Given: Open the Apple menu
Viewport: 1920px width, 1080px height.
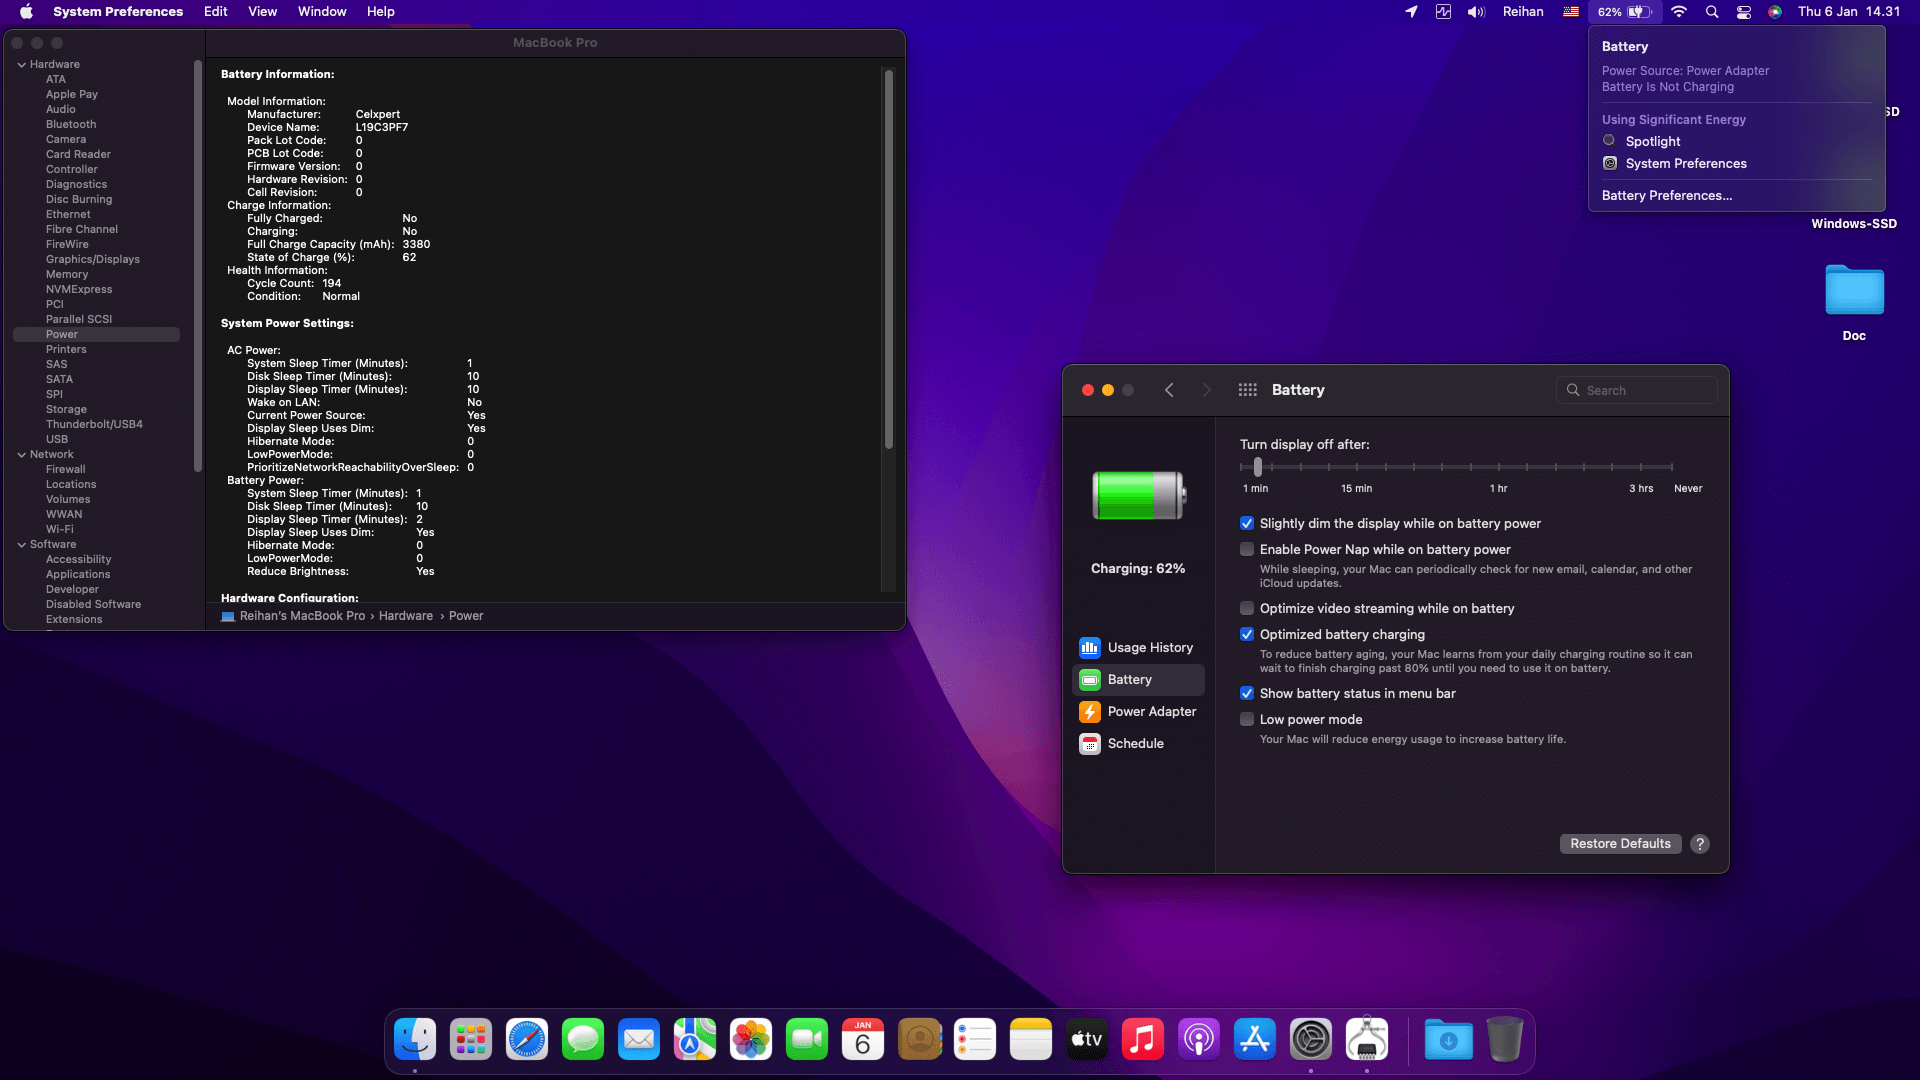Looking at the screenshot, I should [x=27, y=12].
